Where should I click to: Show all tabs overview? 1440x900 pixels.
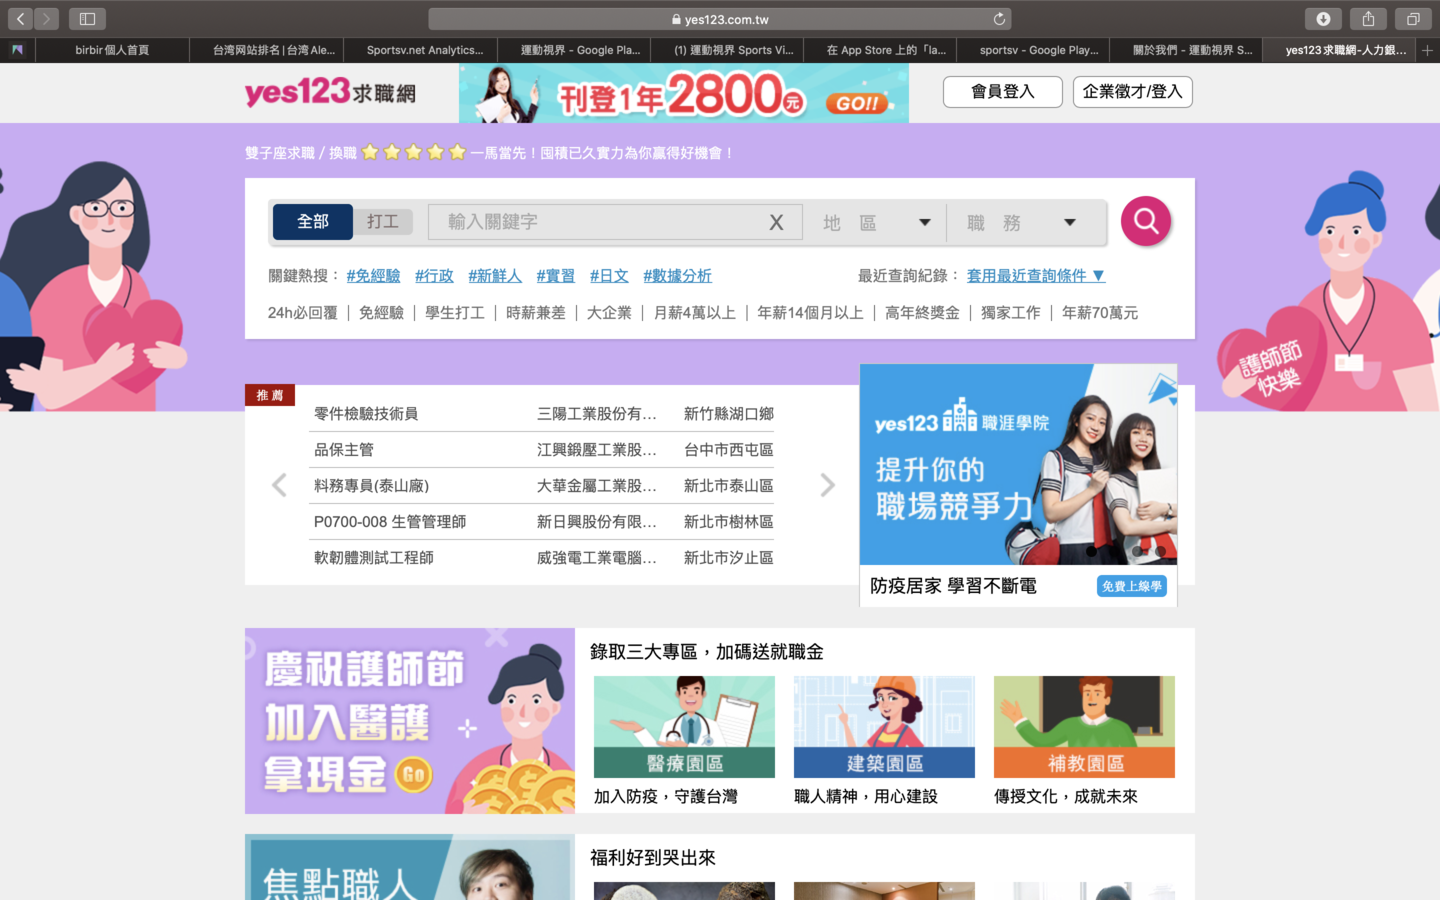[1413, 19]
